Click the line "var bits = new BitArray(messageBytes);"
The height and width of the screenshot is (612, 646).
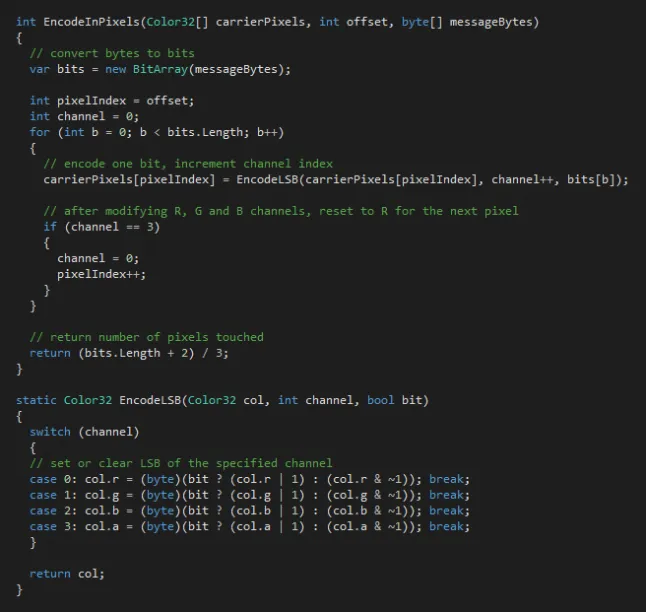pos(160,69)
